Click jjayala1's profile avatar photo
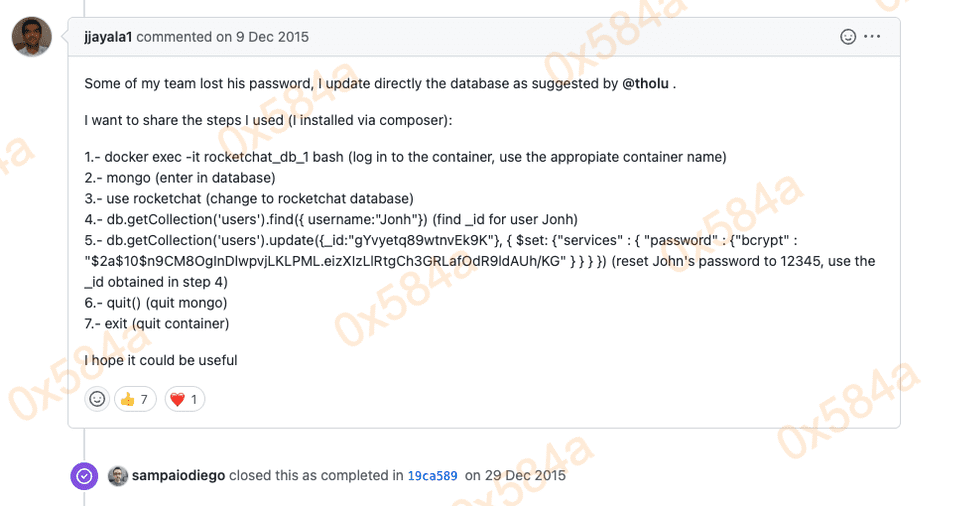Image resolution: width=968 pixels, height=506 pixels. point(32,37)
